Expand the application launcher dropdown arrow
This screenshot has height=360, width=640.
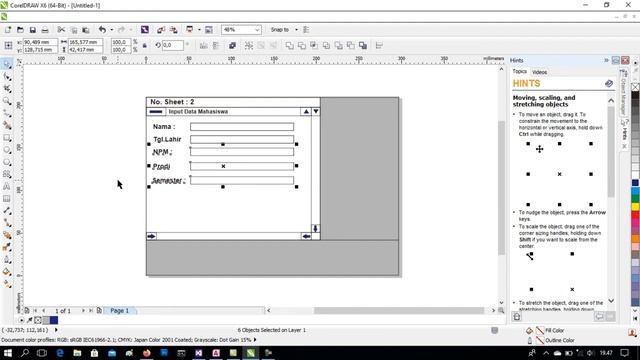point(199,30)
